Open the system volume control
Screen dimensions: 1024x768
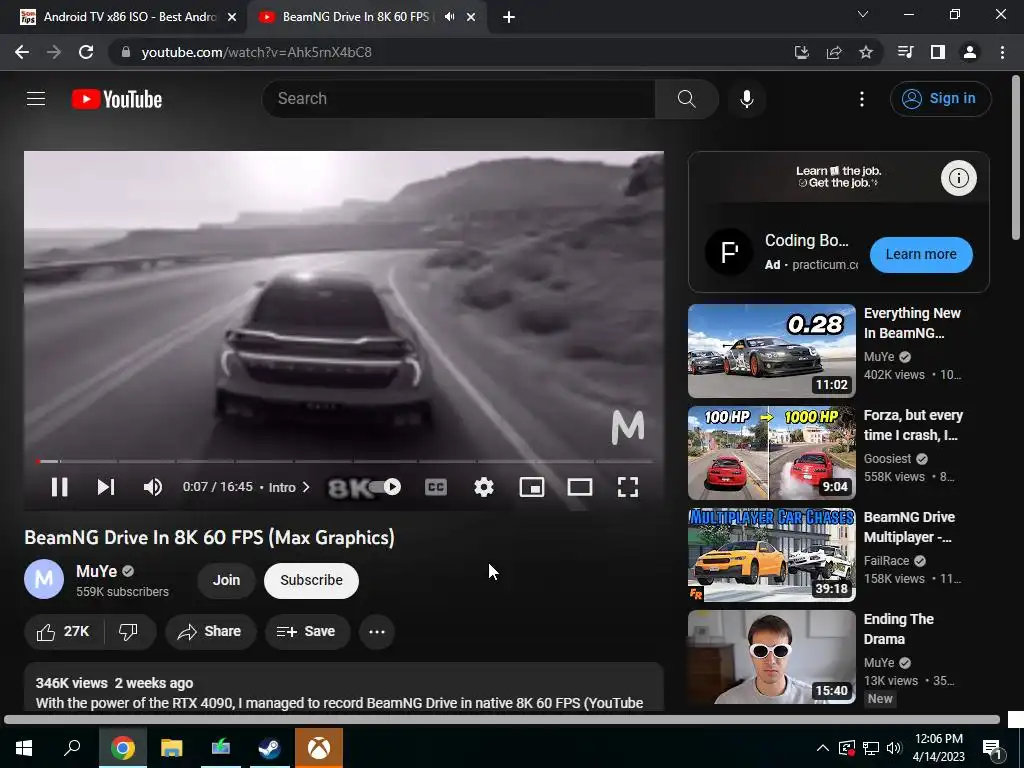[894, 748]
